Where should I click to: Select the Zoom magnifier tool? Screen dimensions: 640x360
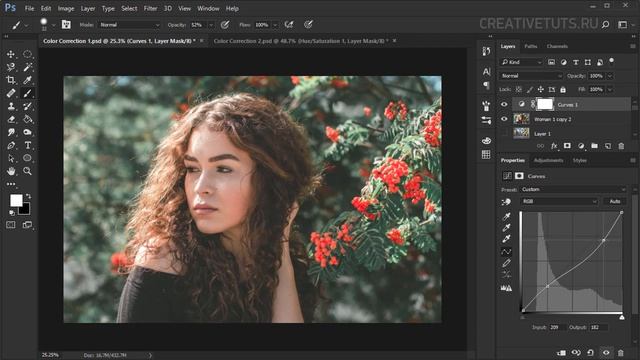pos(27,171)
